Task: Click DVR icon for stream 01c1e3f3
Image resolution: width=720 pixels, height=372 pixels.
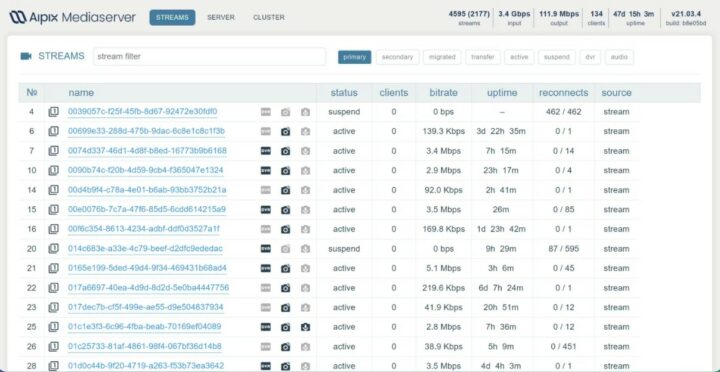Action: click(266, 327)
